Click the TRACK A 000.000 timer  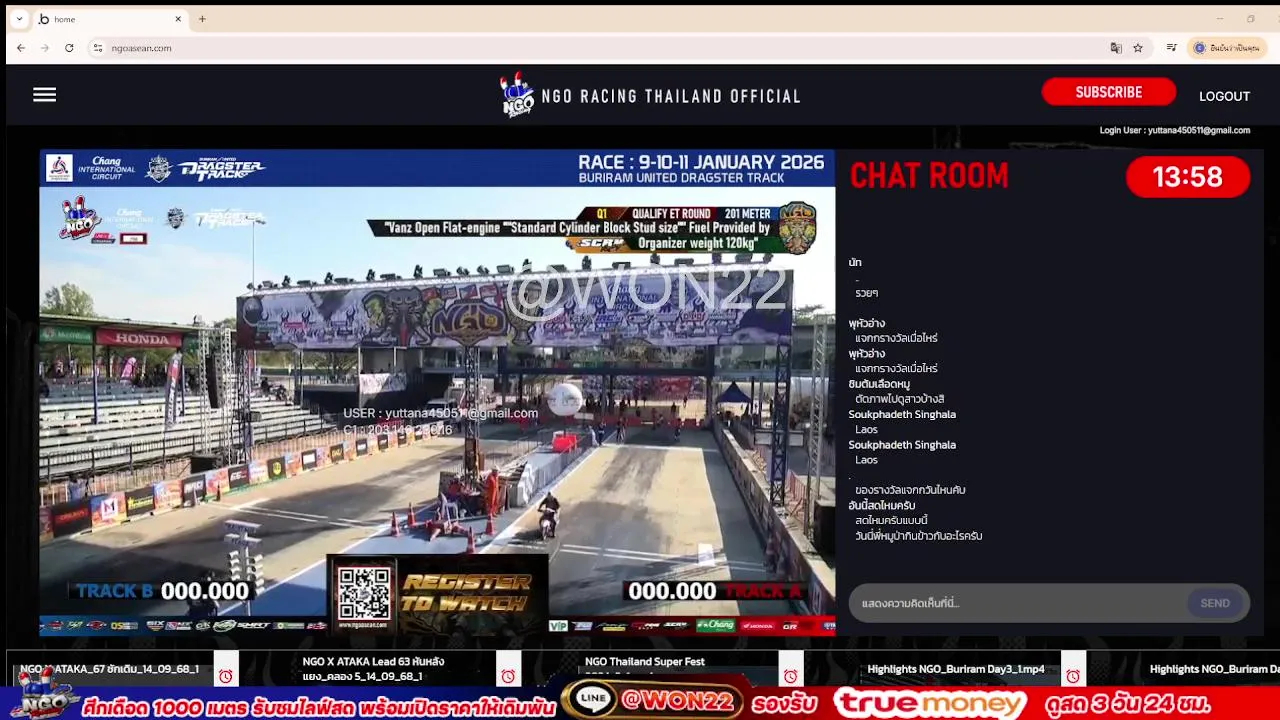point(715,591)
